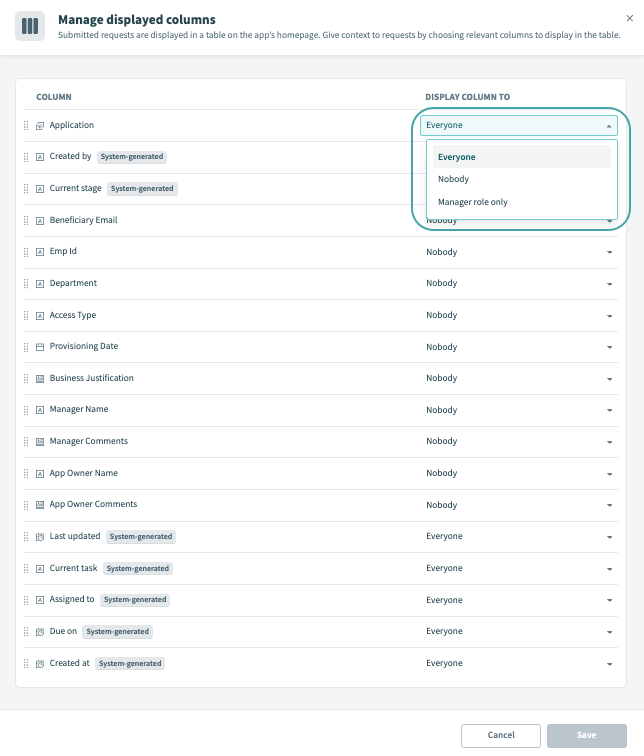Pick Everyone in the dropdown list

pyautogui.click(x=456, y=157)
